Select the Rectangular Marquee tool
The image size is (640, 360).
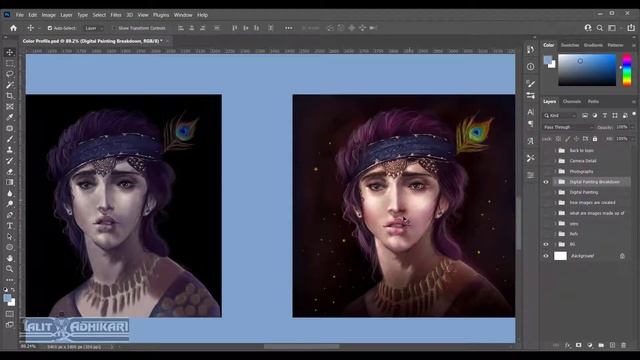(10, 63)
